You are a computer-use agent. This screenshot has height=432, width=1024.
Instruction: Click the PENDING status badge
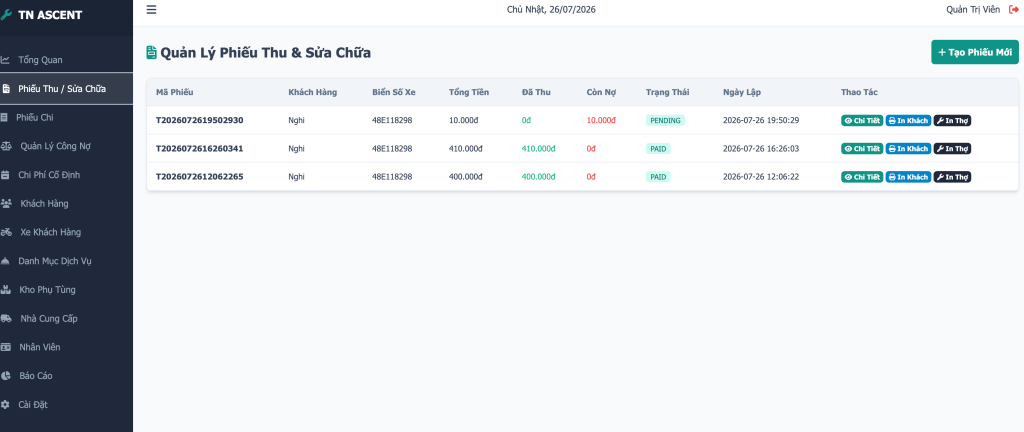665,121
